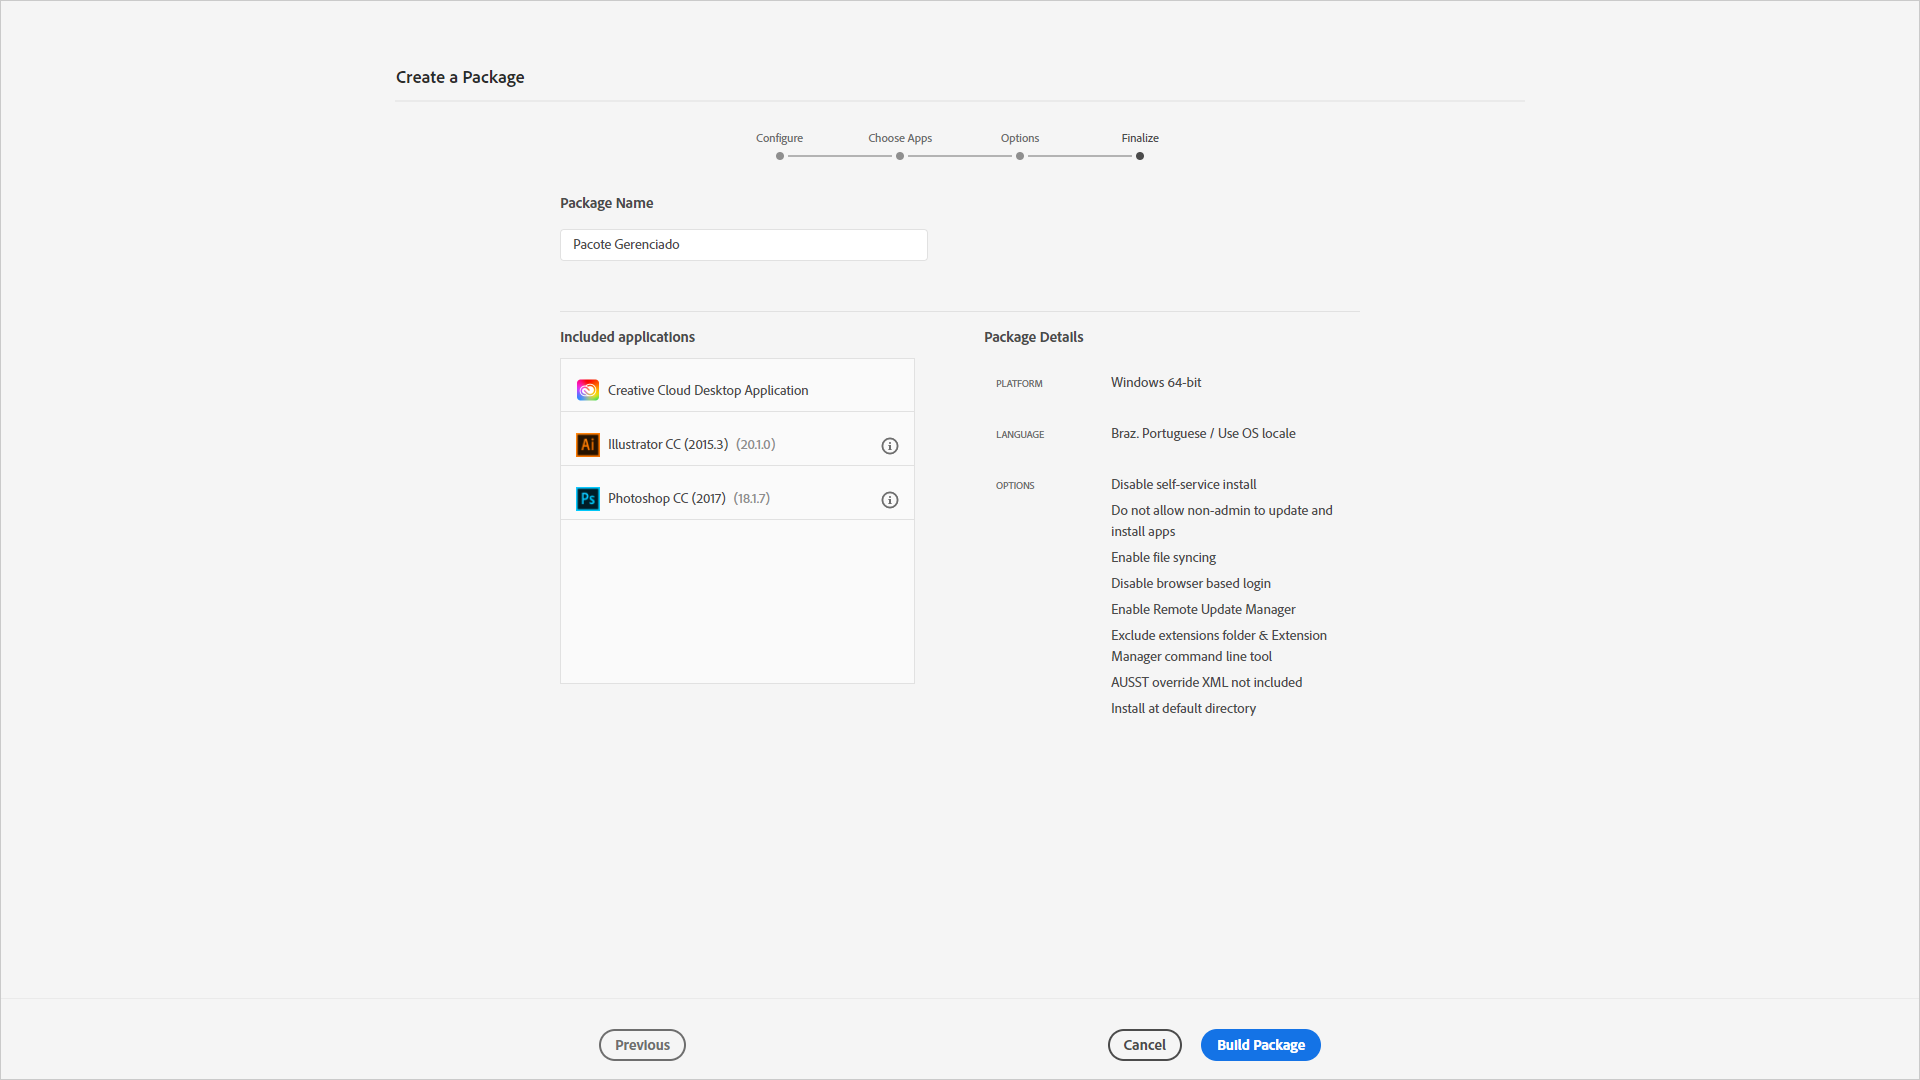Click the Build Package button
This screenshot has height=1080, width=1920.
pos(1261,1045)
